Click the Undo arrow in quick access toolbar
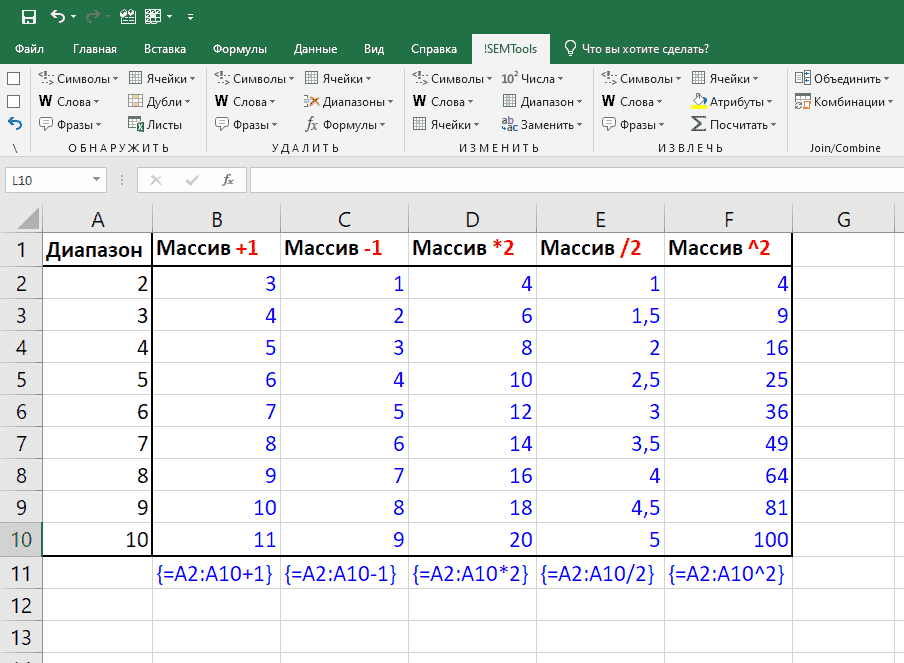 [x=57, y=16]
